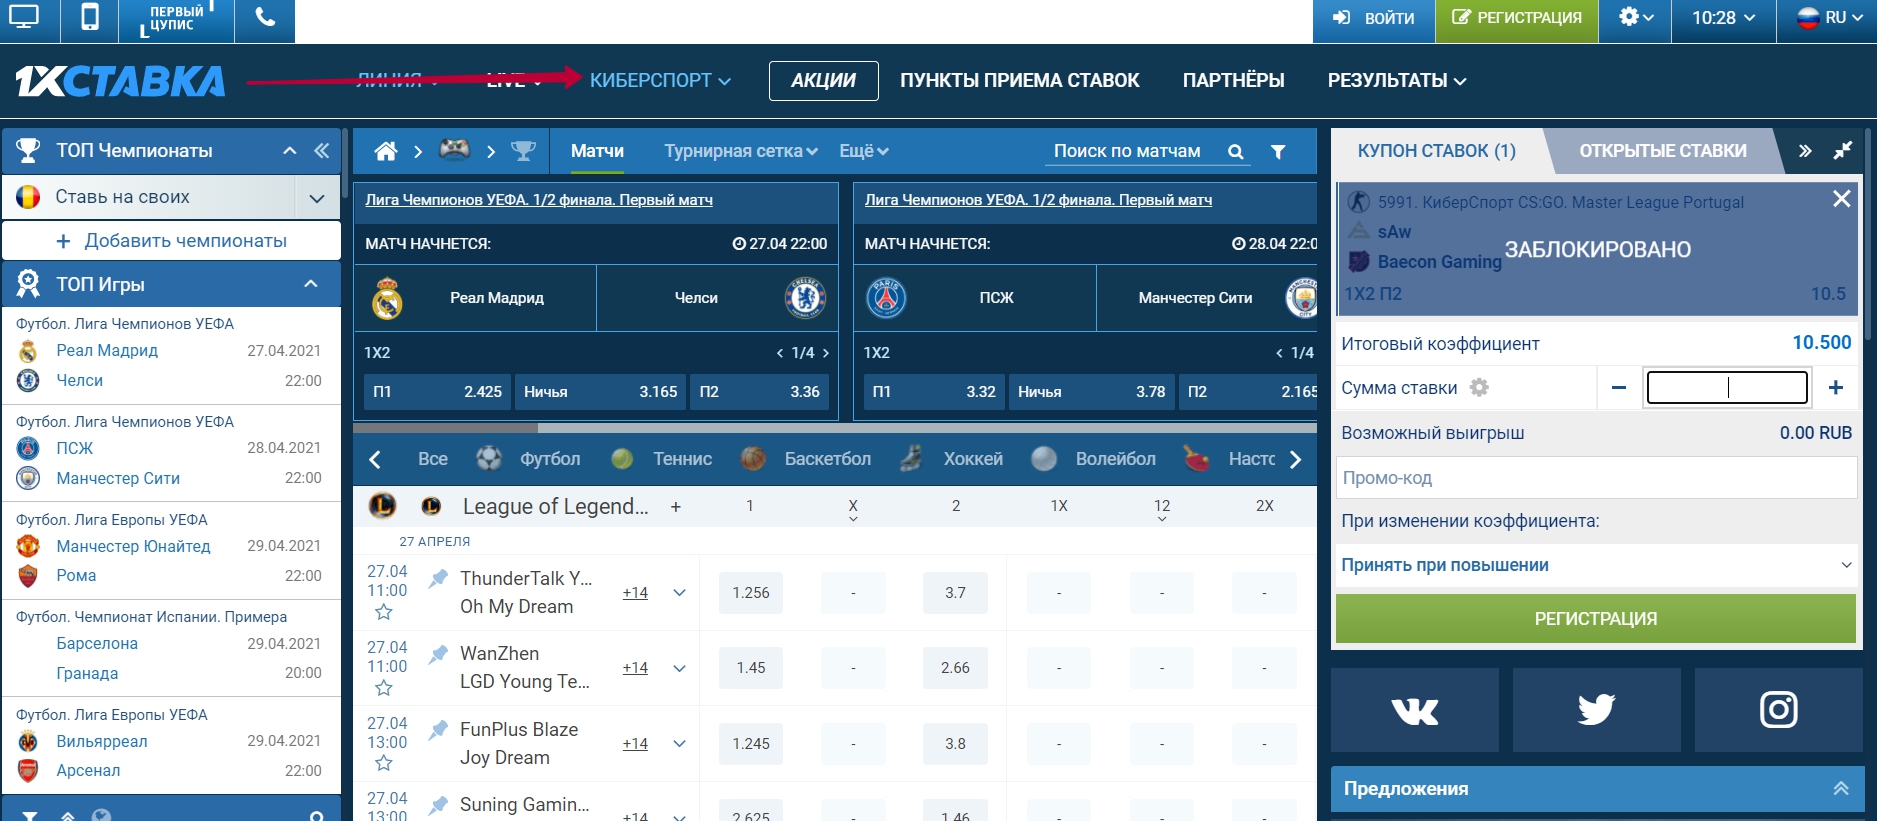Star the WanZhen vs LGD Young match
Viewport: 1877px width, 821px height.
(x=384, y=688)
